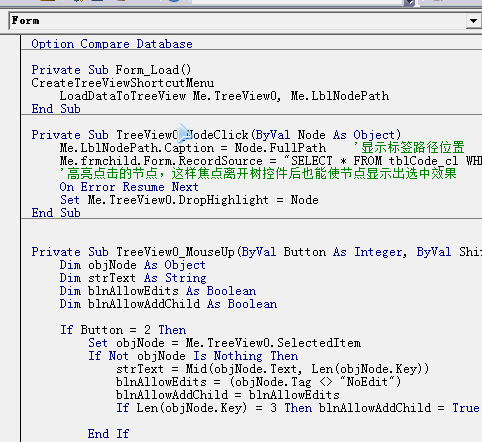Viewport: 482px width, 442px height.
Task: Click the If Len(objNode.Key) = 3 Then line
Action: coord(298,408)
